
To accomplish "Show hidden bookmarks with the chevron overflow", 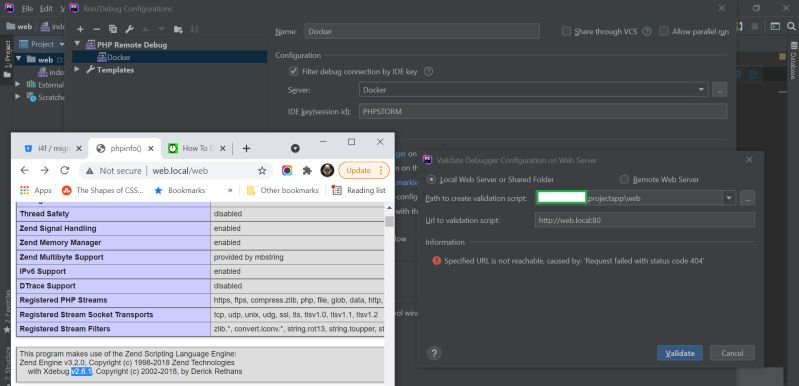I will pyautogui.click(x=230, y=190).
